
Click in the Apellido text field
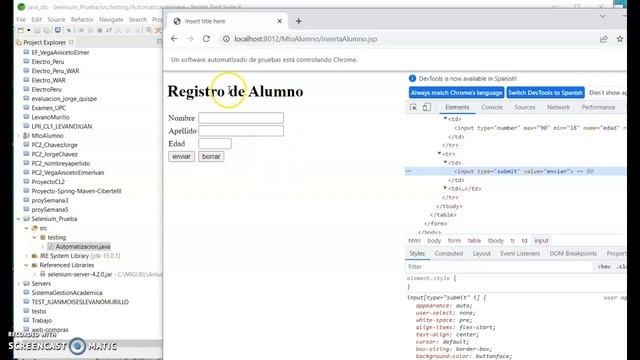point(241,131)
